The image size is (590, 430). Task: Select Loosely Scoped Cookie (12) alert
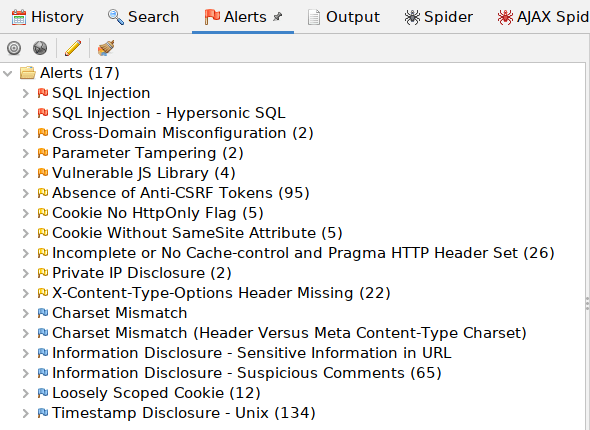click(x=156, y=393)
